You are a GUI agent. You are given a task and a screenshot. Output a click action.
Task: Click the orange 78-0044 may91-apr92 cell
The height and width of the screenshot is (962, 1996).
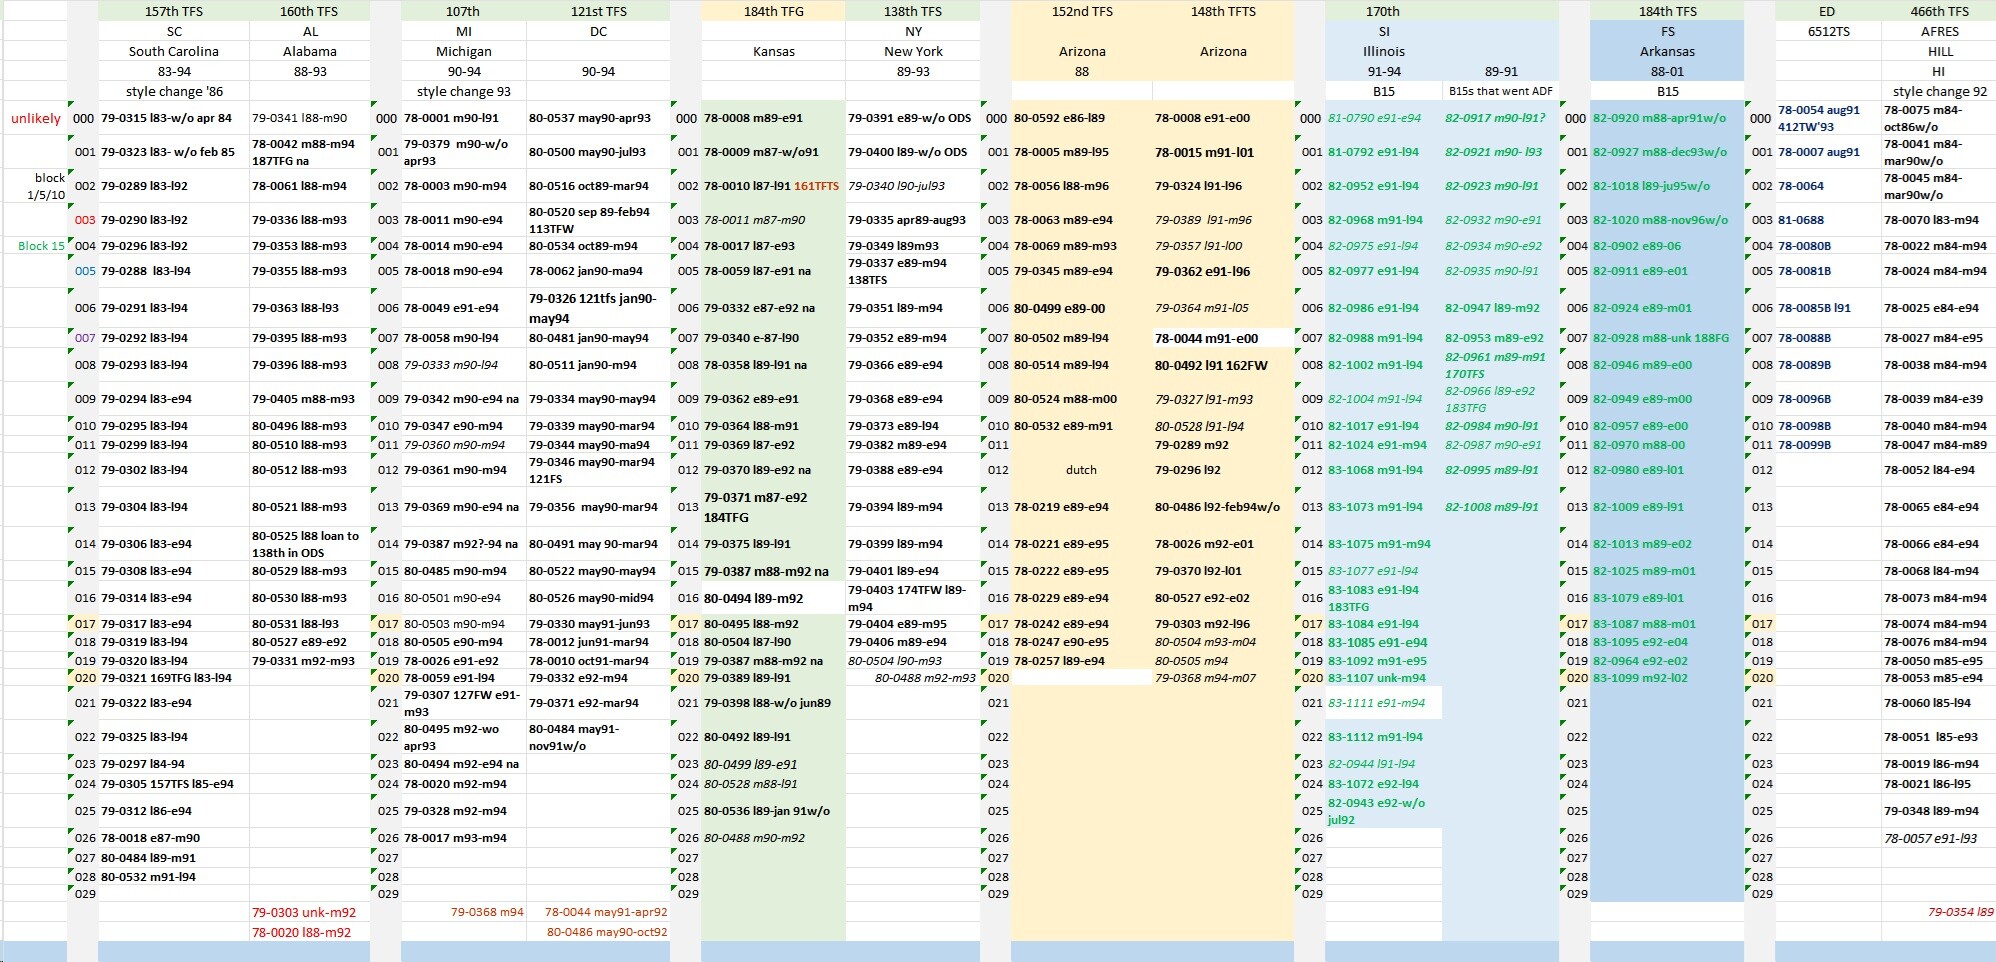point(605,912)
